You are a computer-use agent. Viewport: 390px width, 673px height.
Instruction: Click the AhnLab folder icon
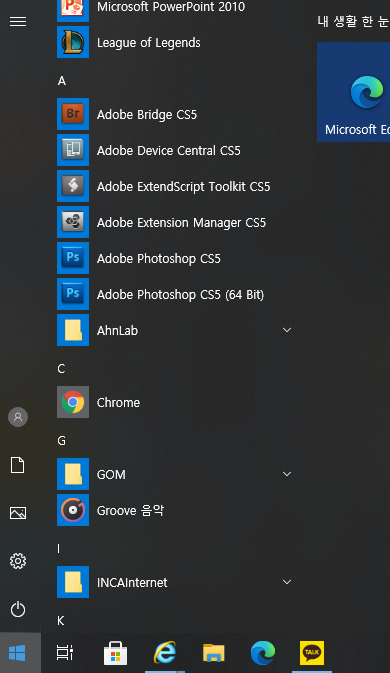click(73, 330)
